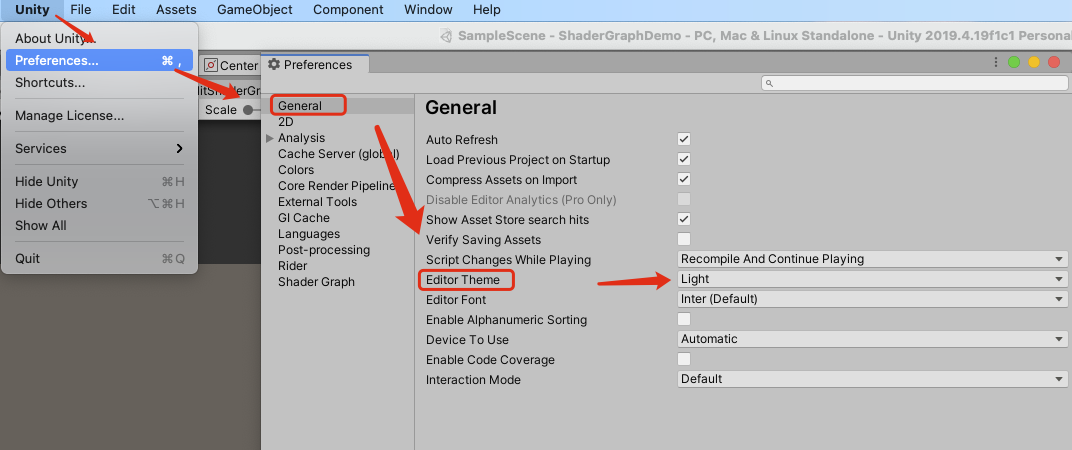The image size is (1072, 450).
Task: Open the Help menu
Action: pyautogui.click(x=487, y=10)
